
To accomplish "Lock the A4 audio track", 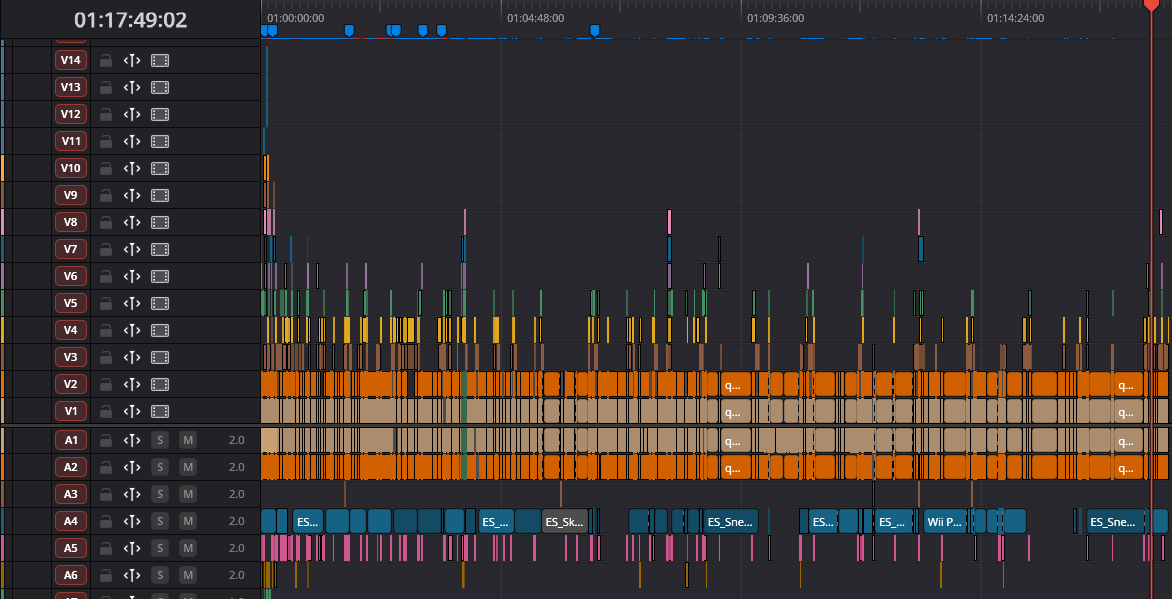I will (106, 521).
